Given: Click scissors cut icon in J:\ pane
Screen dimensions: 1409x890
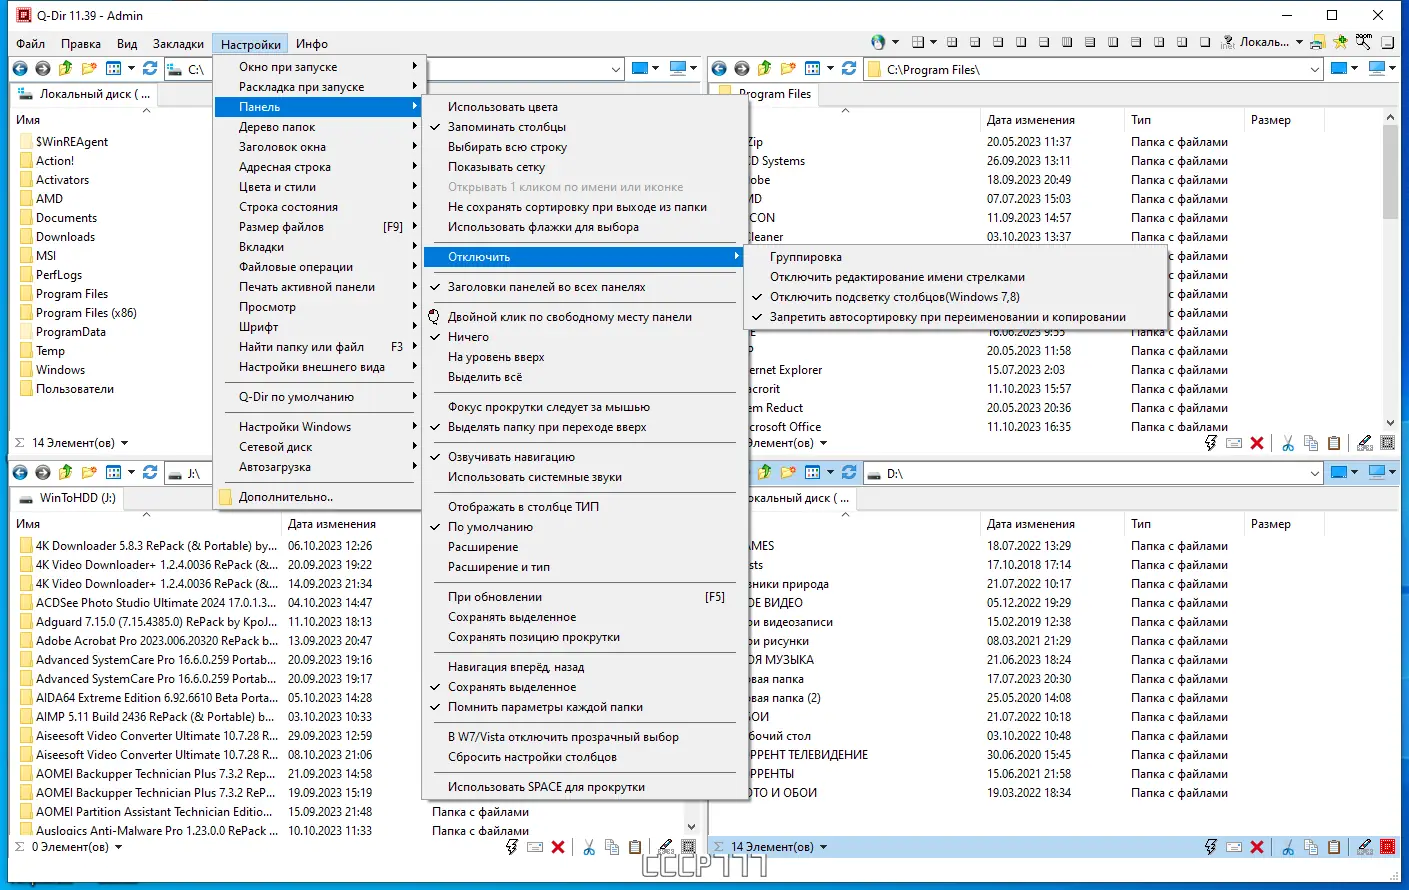Looking at the screenshot, I should point(589,847).
